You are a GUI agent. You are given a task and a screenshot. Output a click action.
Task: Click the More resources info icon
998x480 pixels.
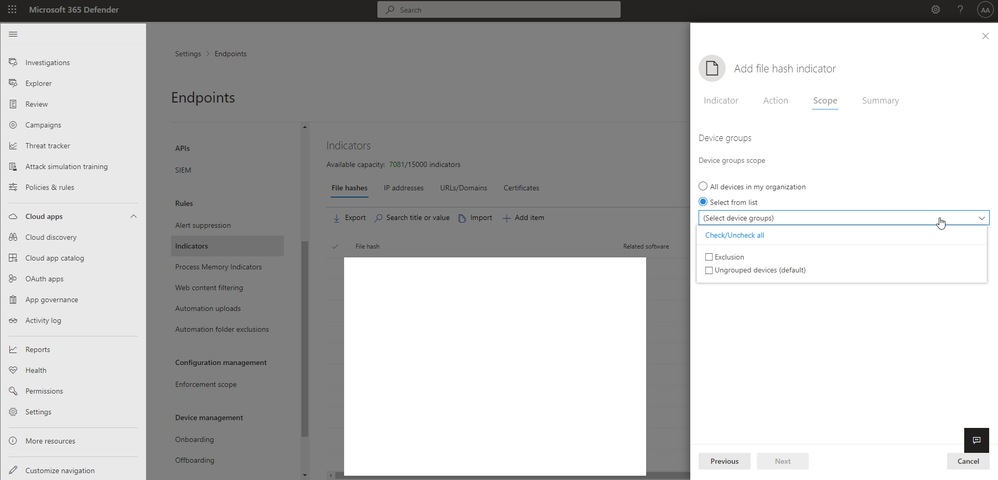pyautogui.click(x=13, y=441)
